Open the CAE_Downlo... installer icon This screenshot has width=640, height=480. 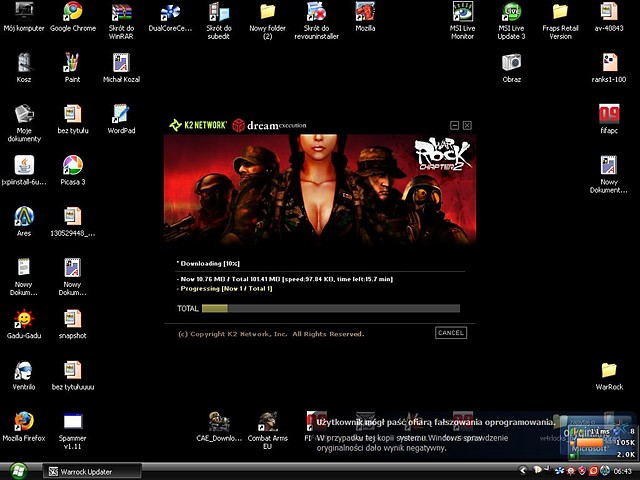tap(219, 427)
